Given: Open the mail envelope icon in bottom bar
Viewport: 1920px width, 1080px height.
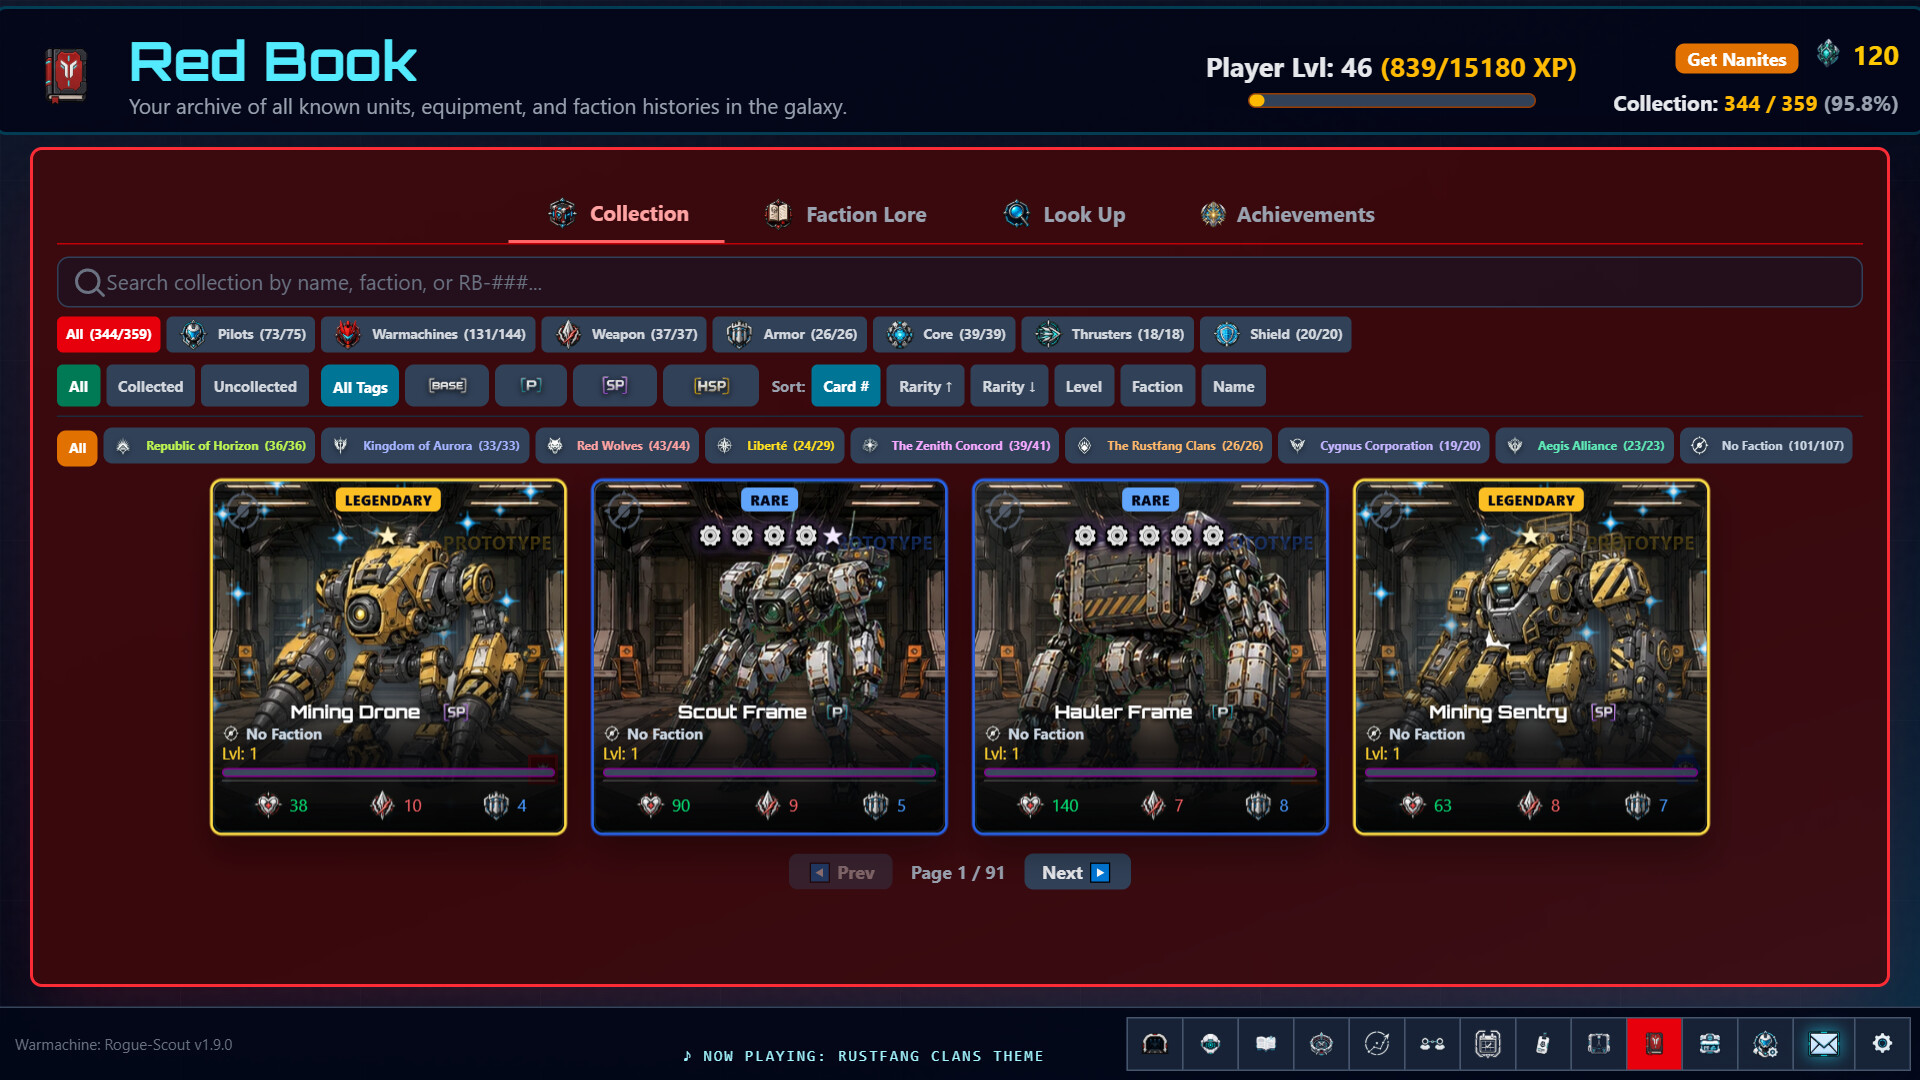Looking at the screenshot, I should (x=1824, y=1044).
